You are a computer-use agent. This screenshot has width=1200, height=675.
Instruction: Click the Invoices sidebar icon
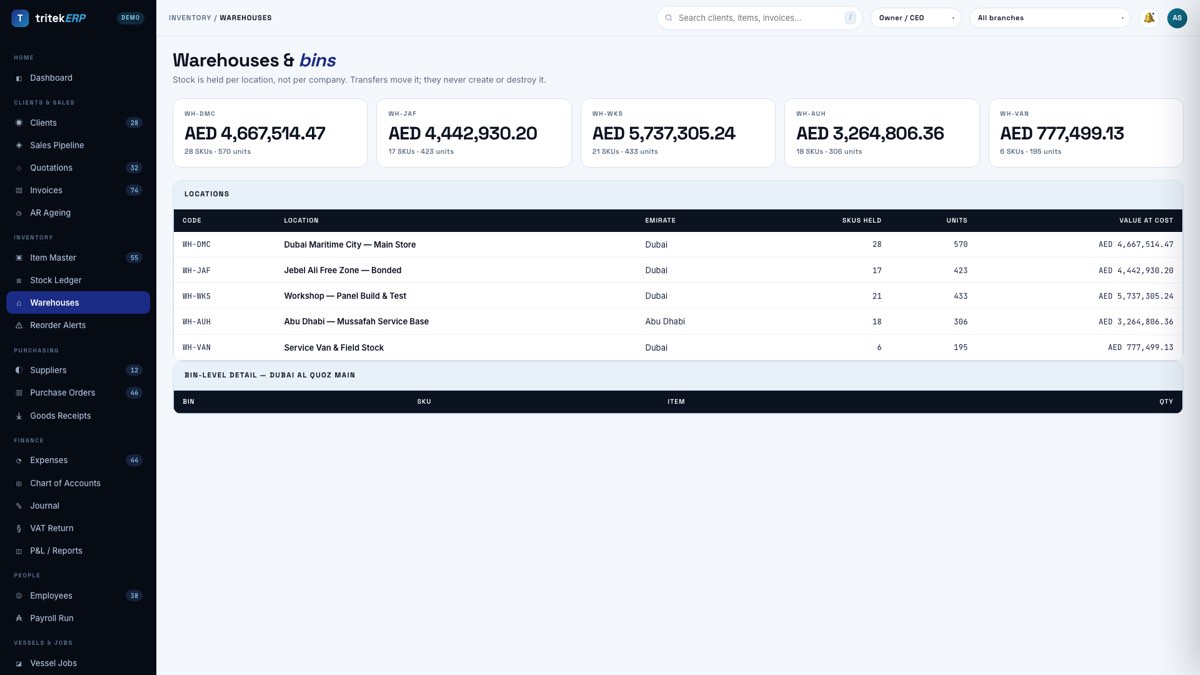(19, 190)
